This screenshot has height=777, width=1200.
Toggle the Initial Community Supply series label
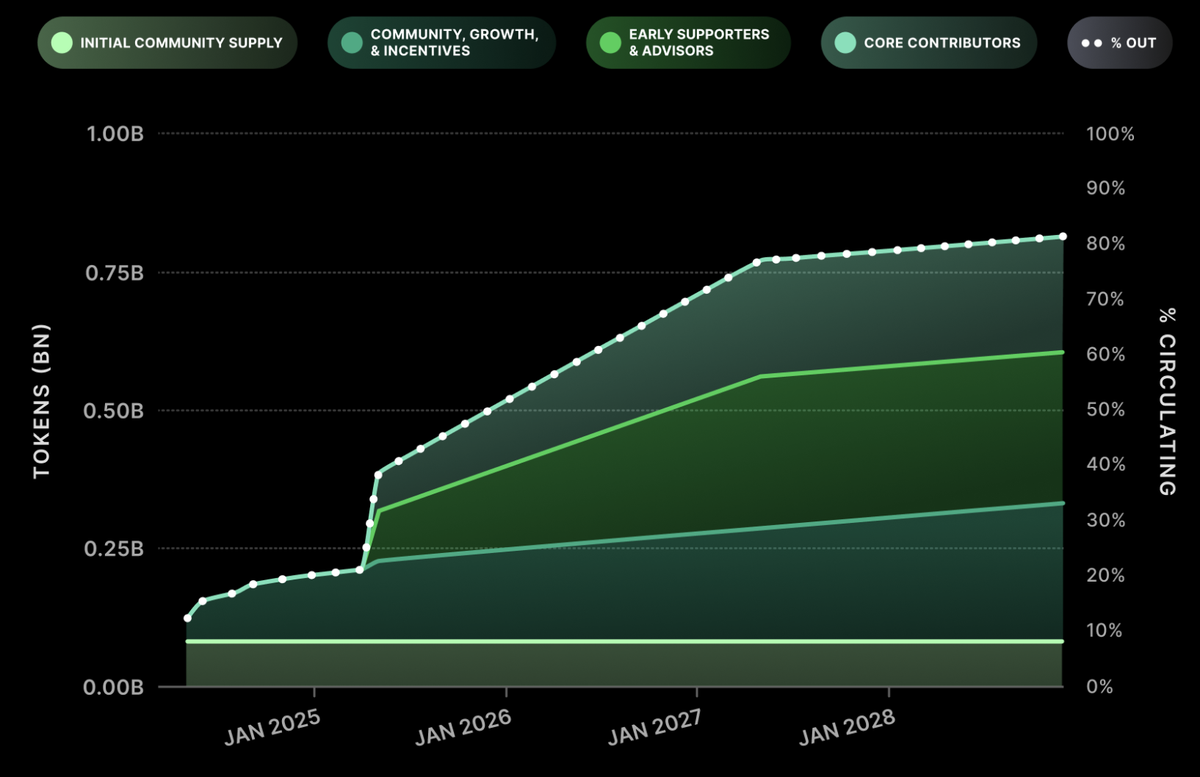[x=181, y=43]
